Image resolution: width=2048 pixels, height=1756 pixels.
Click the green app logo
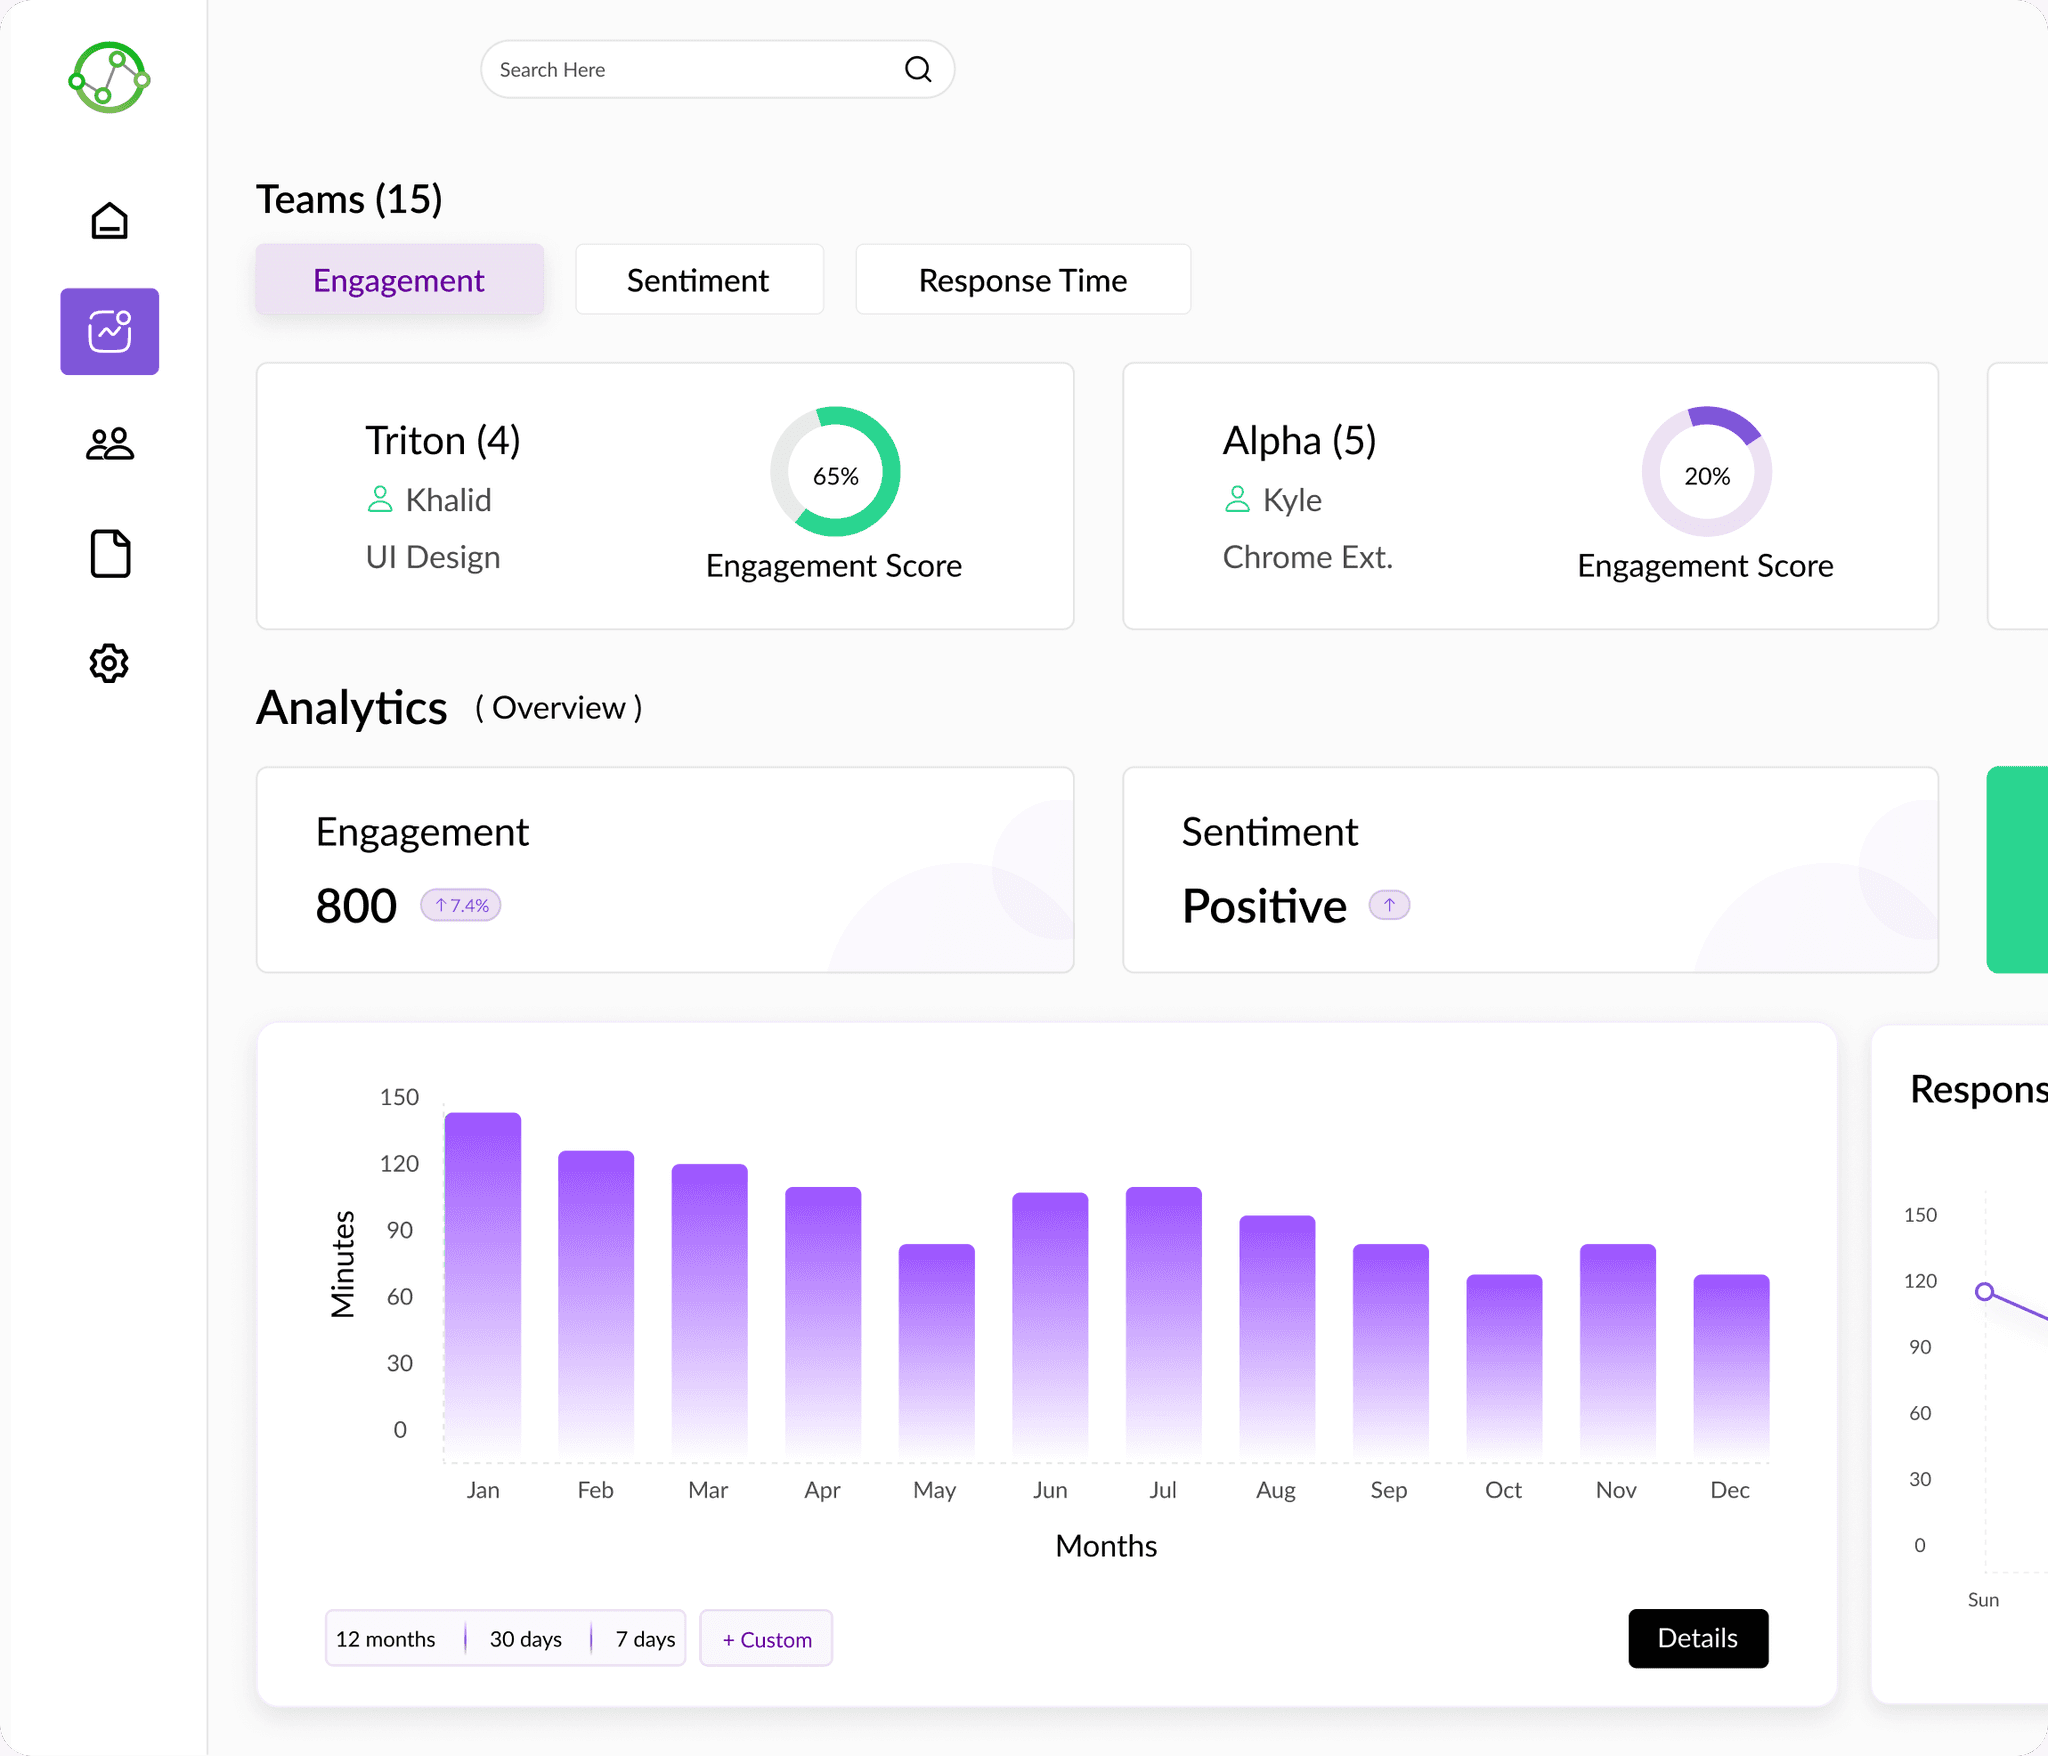[x=109, y=77]
